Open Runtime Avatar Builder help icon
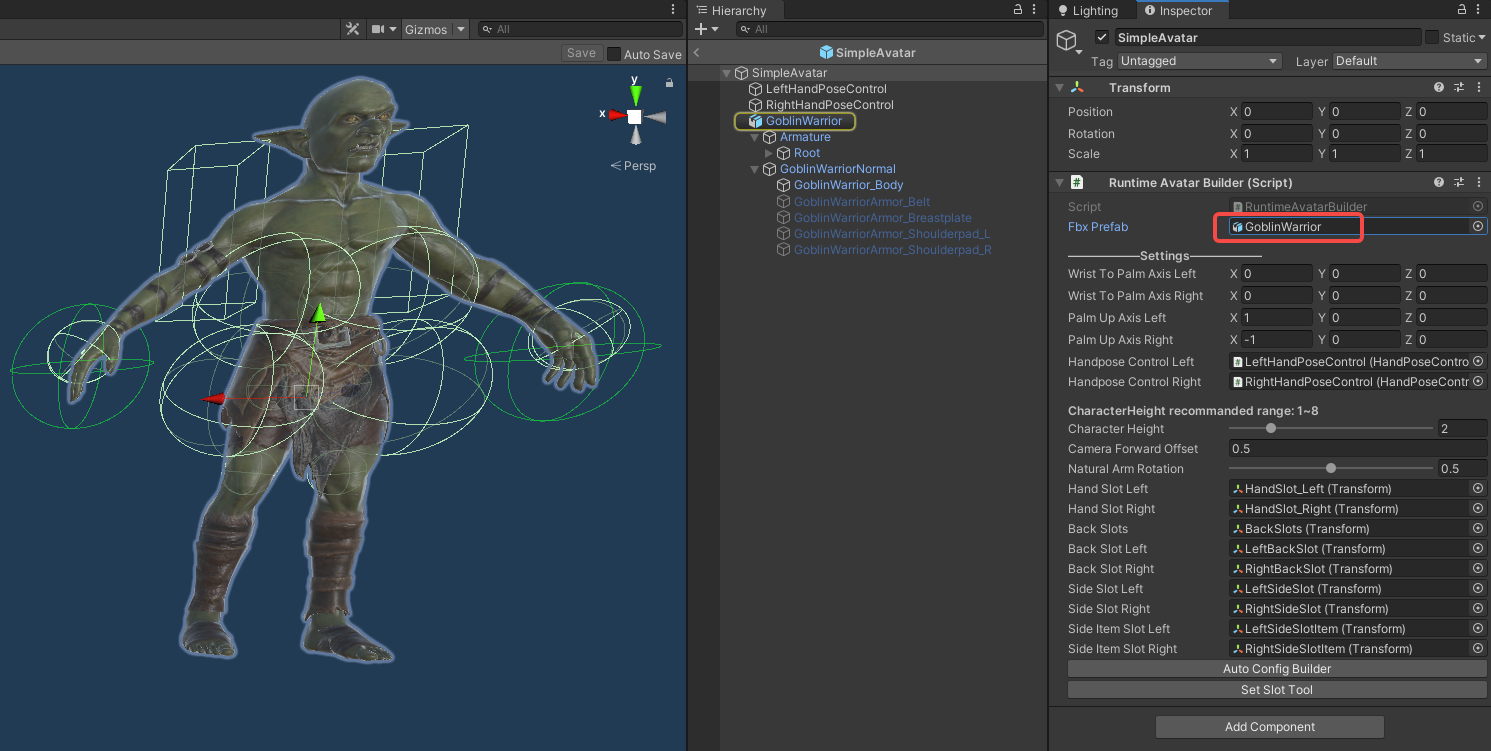 coord(1439,182)
